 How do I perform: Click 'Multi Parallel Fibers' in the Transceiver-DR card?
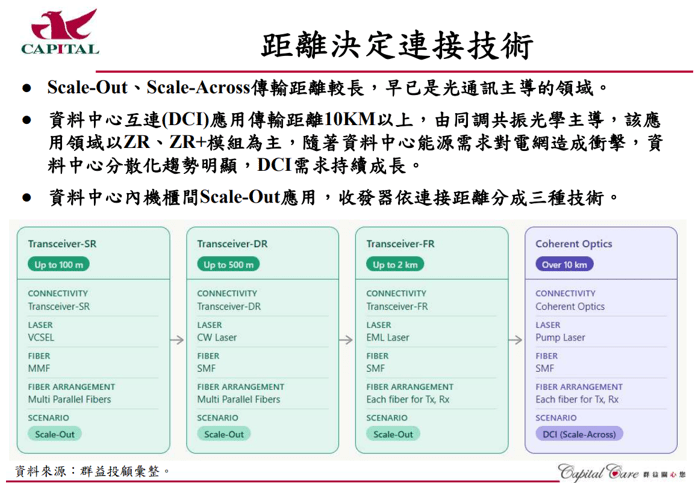239,399
